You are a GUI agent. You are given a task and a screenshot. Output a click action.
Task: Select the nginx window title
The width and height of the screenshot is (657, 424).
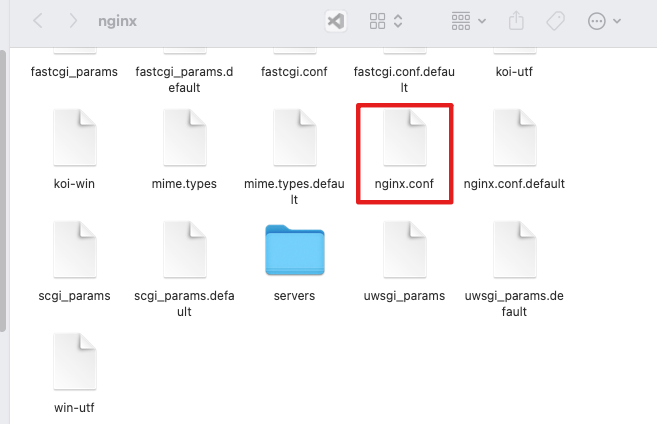tap(117, 21)
